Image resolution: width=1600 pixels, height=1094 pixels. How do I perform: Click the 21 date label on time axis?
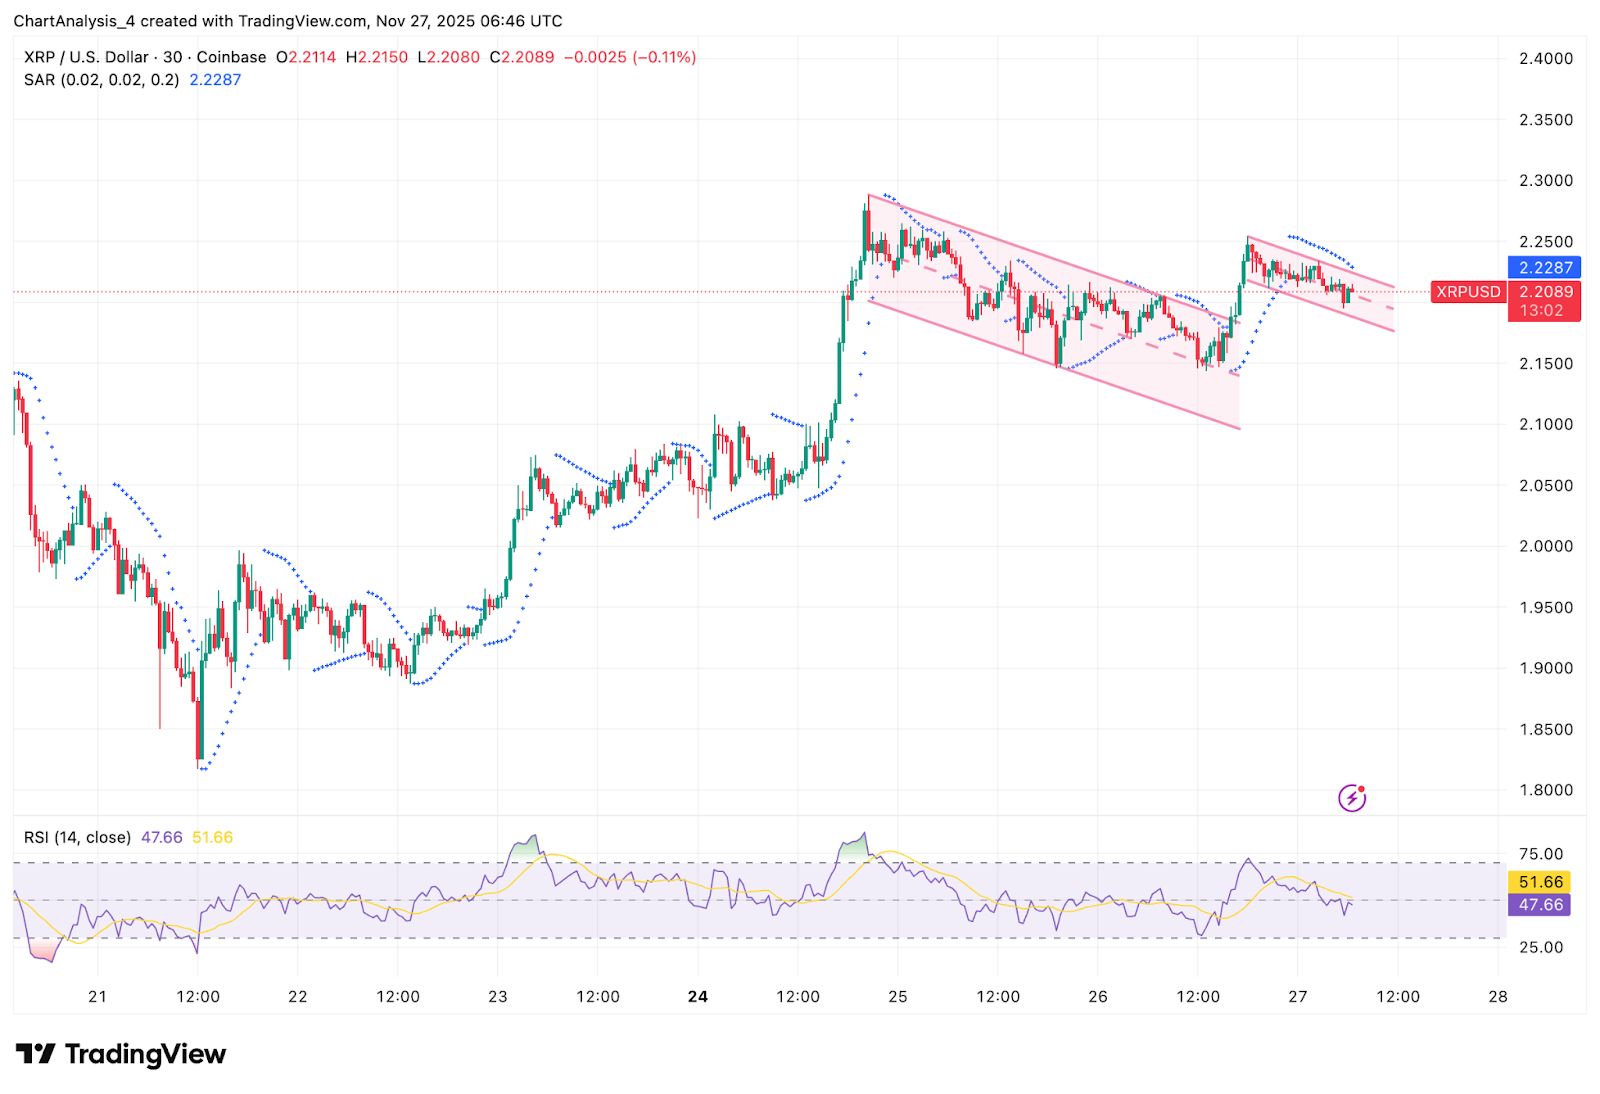pyautogui.click(x=97, y=996)
